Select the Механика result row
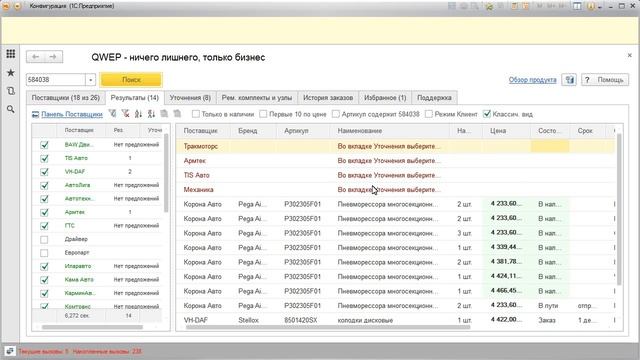Viewport: 640px width, 360px height. pos(395,189)
